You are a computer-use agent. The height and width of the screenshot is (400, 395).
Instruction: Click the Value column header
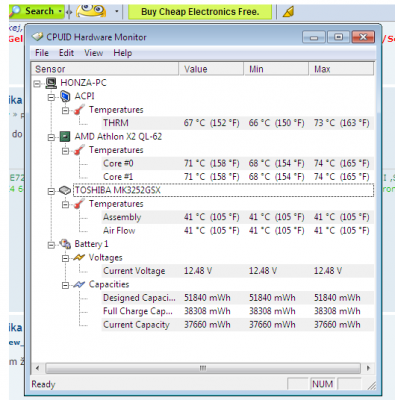point(211,69)
